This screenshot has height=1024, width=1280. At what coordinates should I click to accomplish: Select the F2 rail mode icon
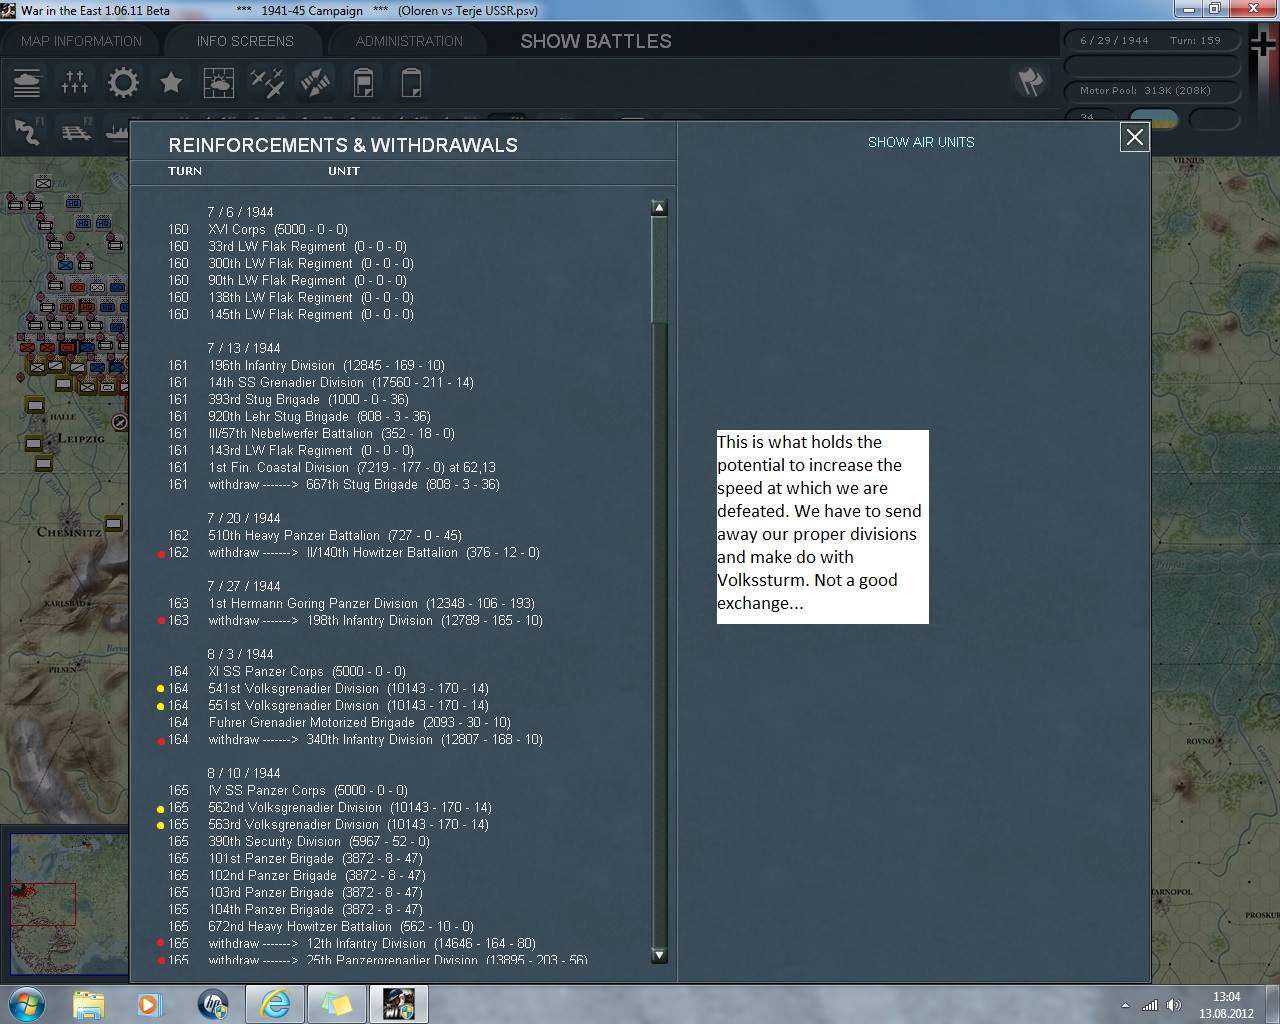(75, 131)
